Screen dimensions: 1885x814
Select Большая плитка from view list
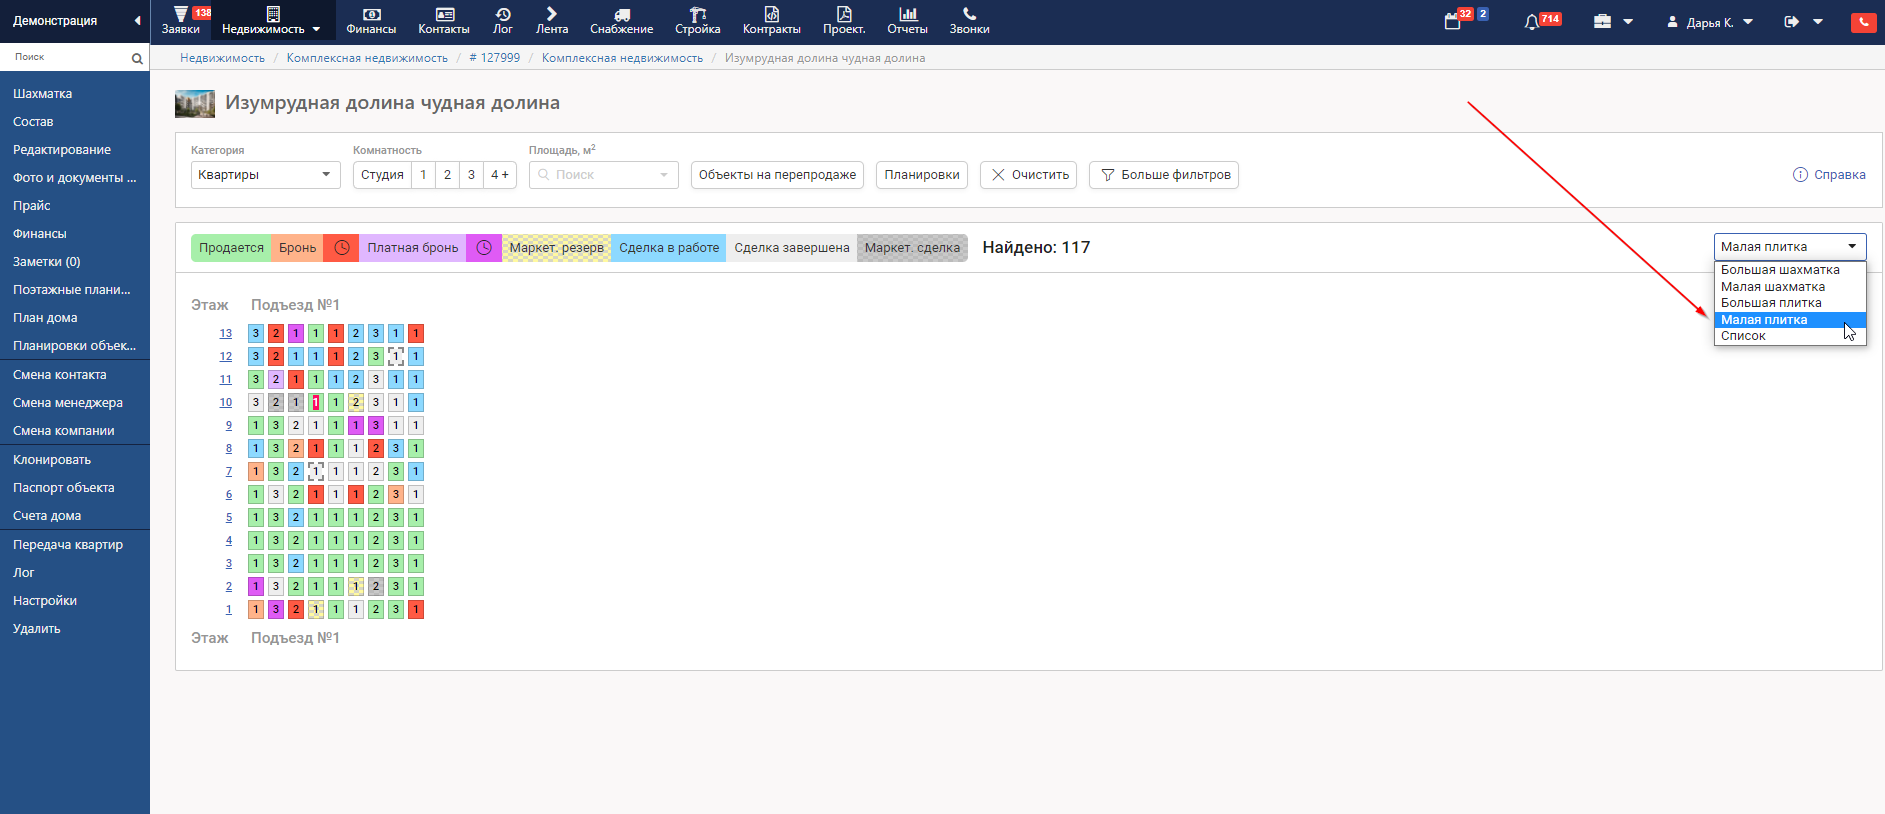point(1790,303)
